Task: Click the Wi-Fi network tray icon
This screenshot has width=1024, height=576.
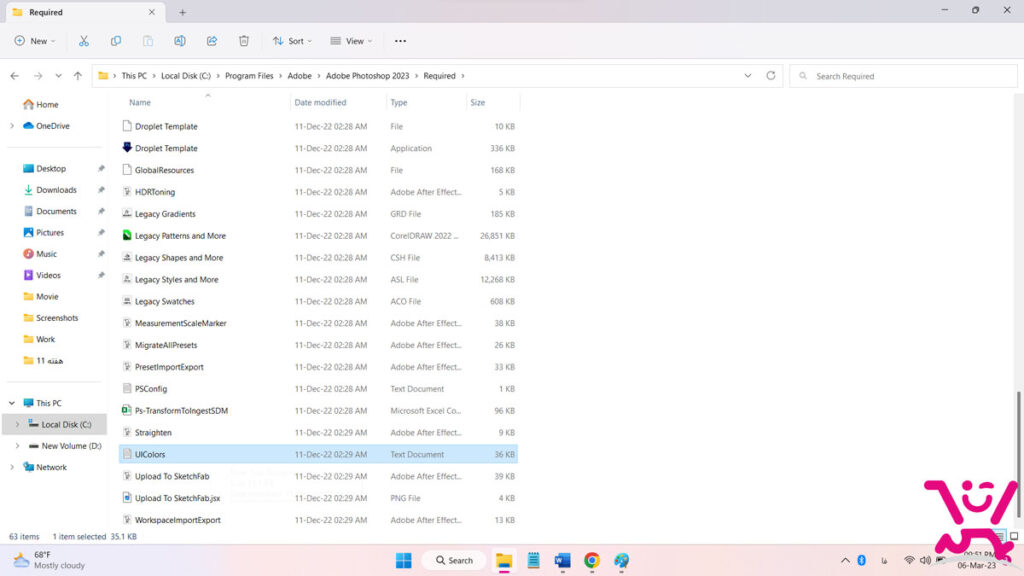Action: pos(909,560)
